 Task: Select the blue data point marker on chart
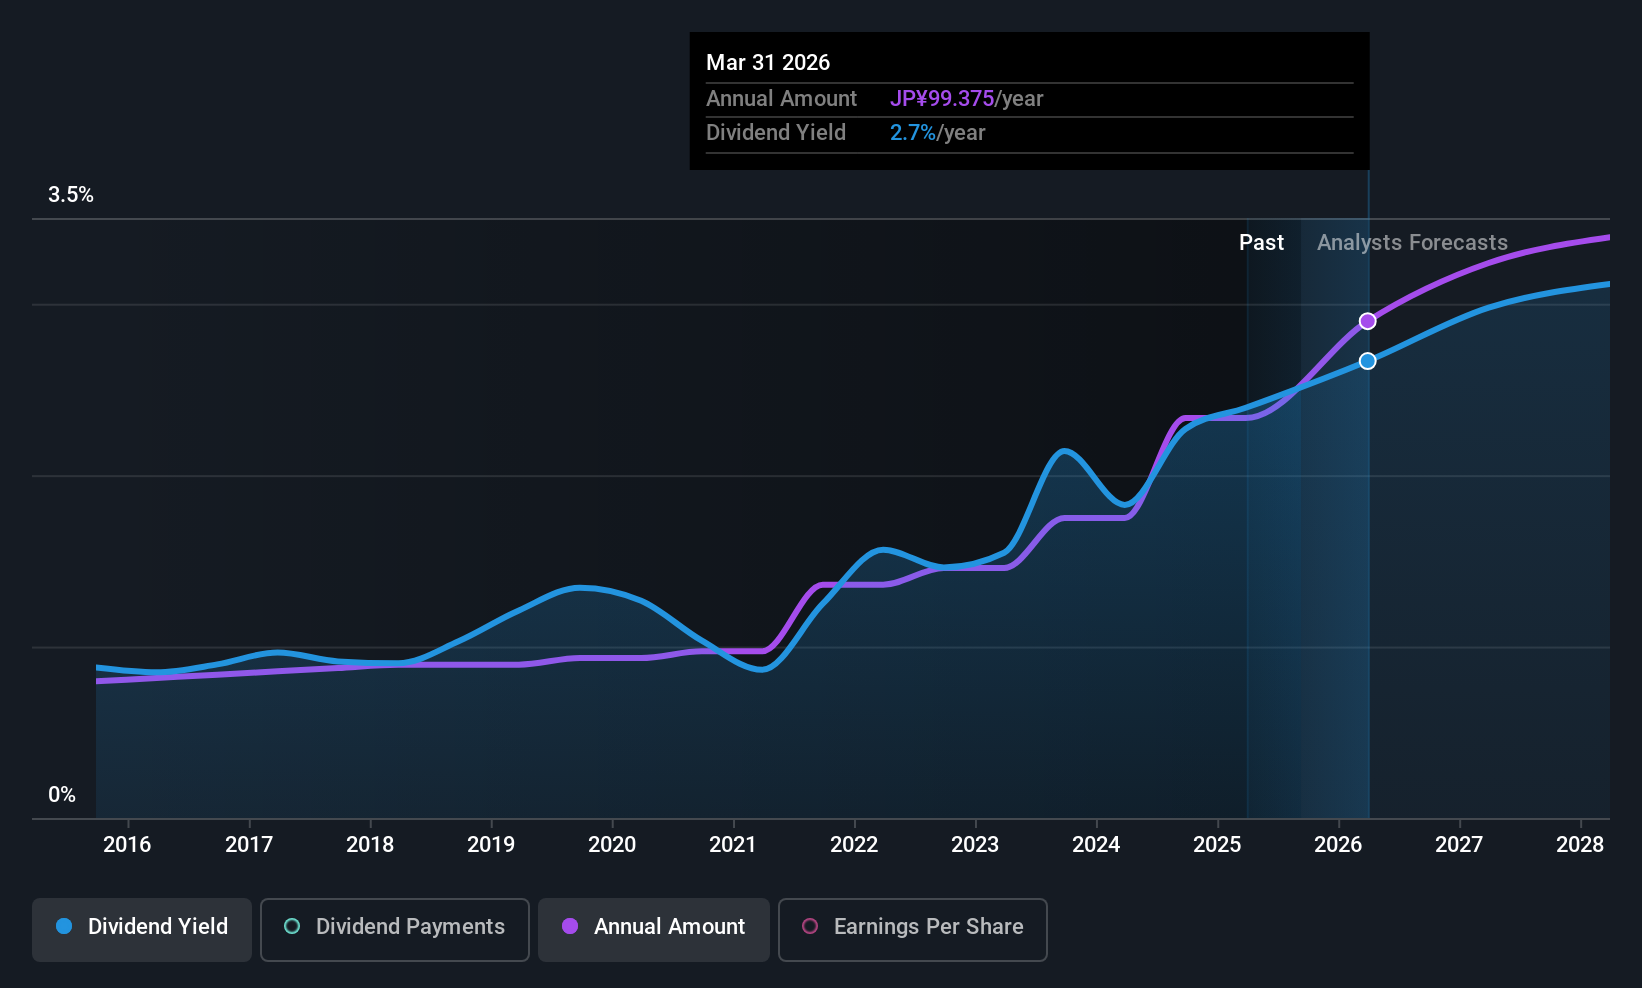1367,361
